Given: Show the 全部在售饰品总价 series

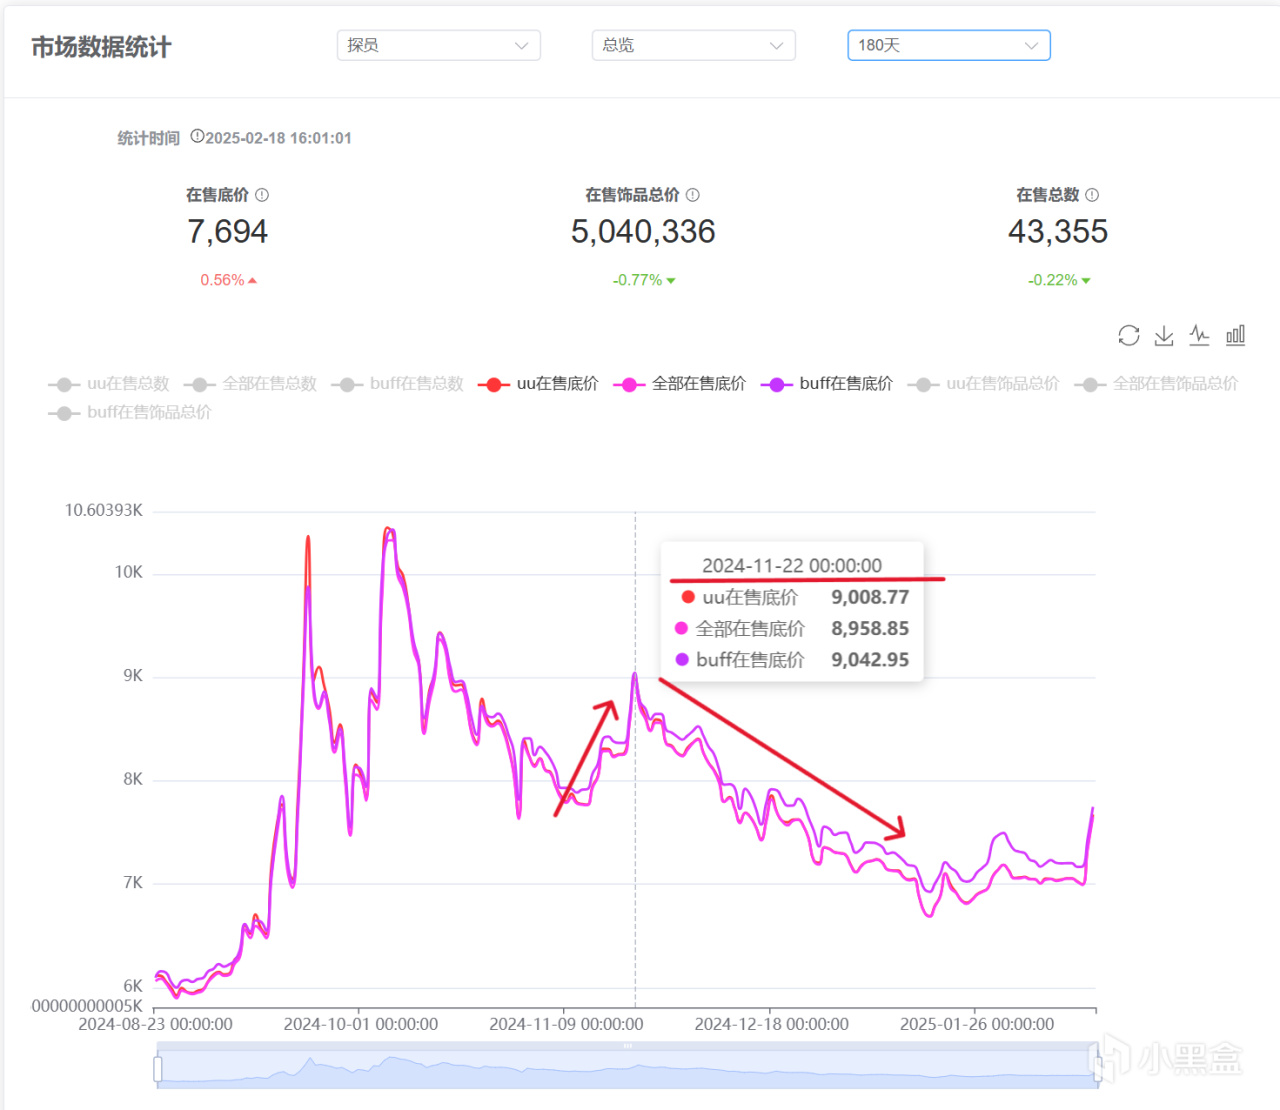Looking at the screenshot, I should click(x=1156, y=384).
